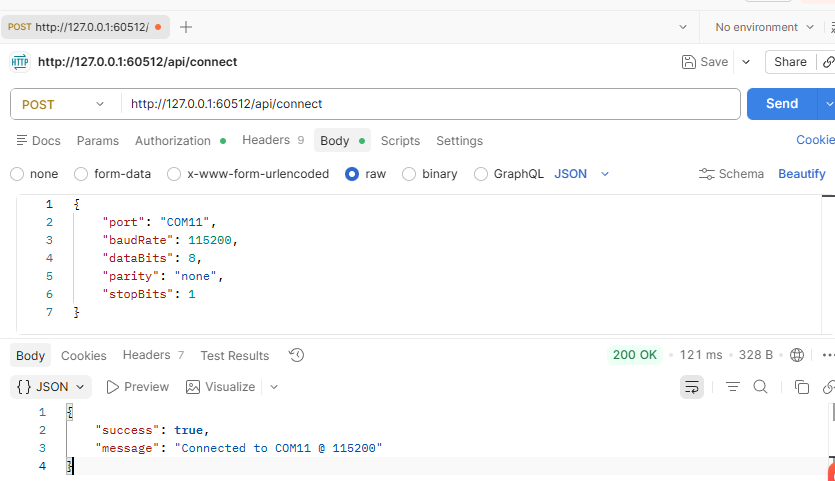Open the request Headers 9 tab
This screenshot has height=481, width=835.
point(273,140)
